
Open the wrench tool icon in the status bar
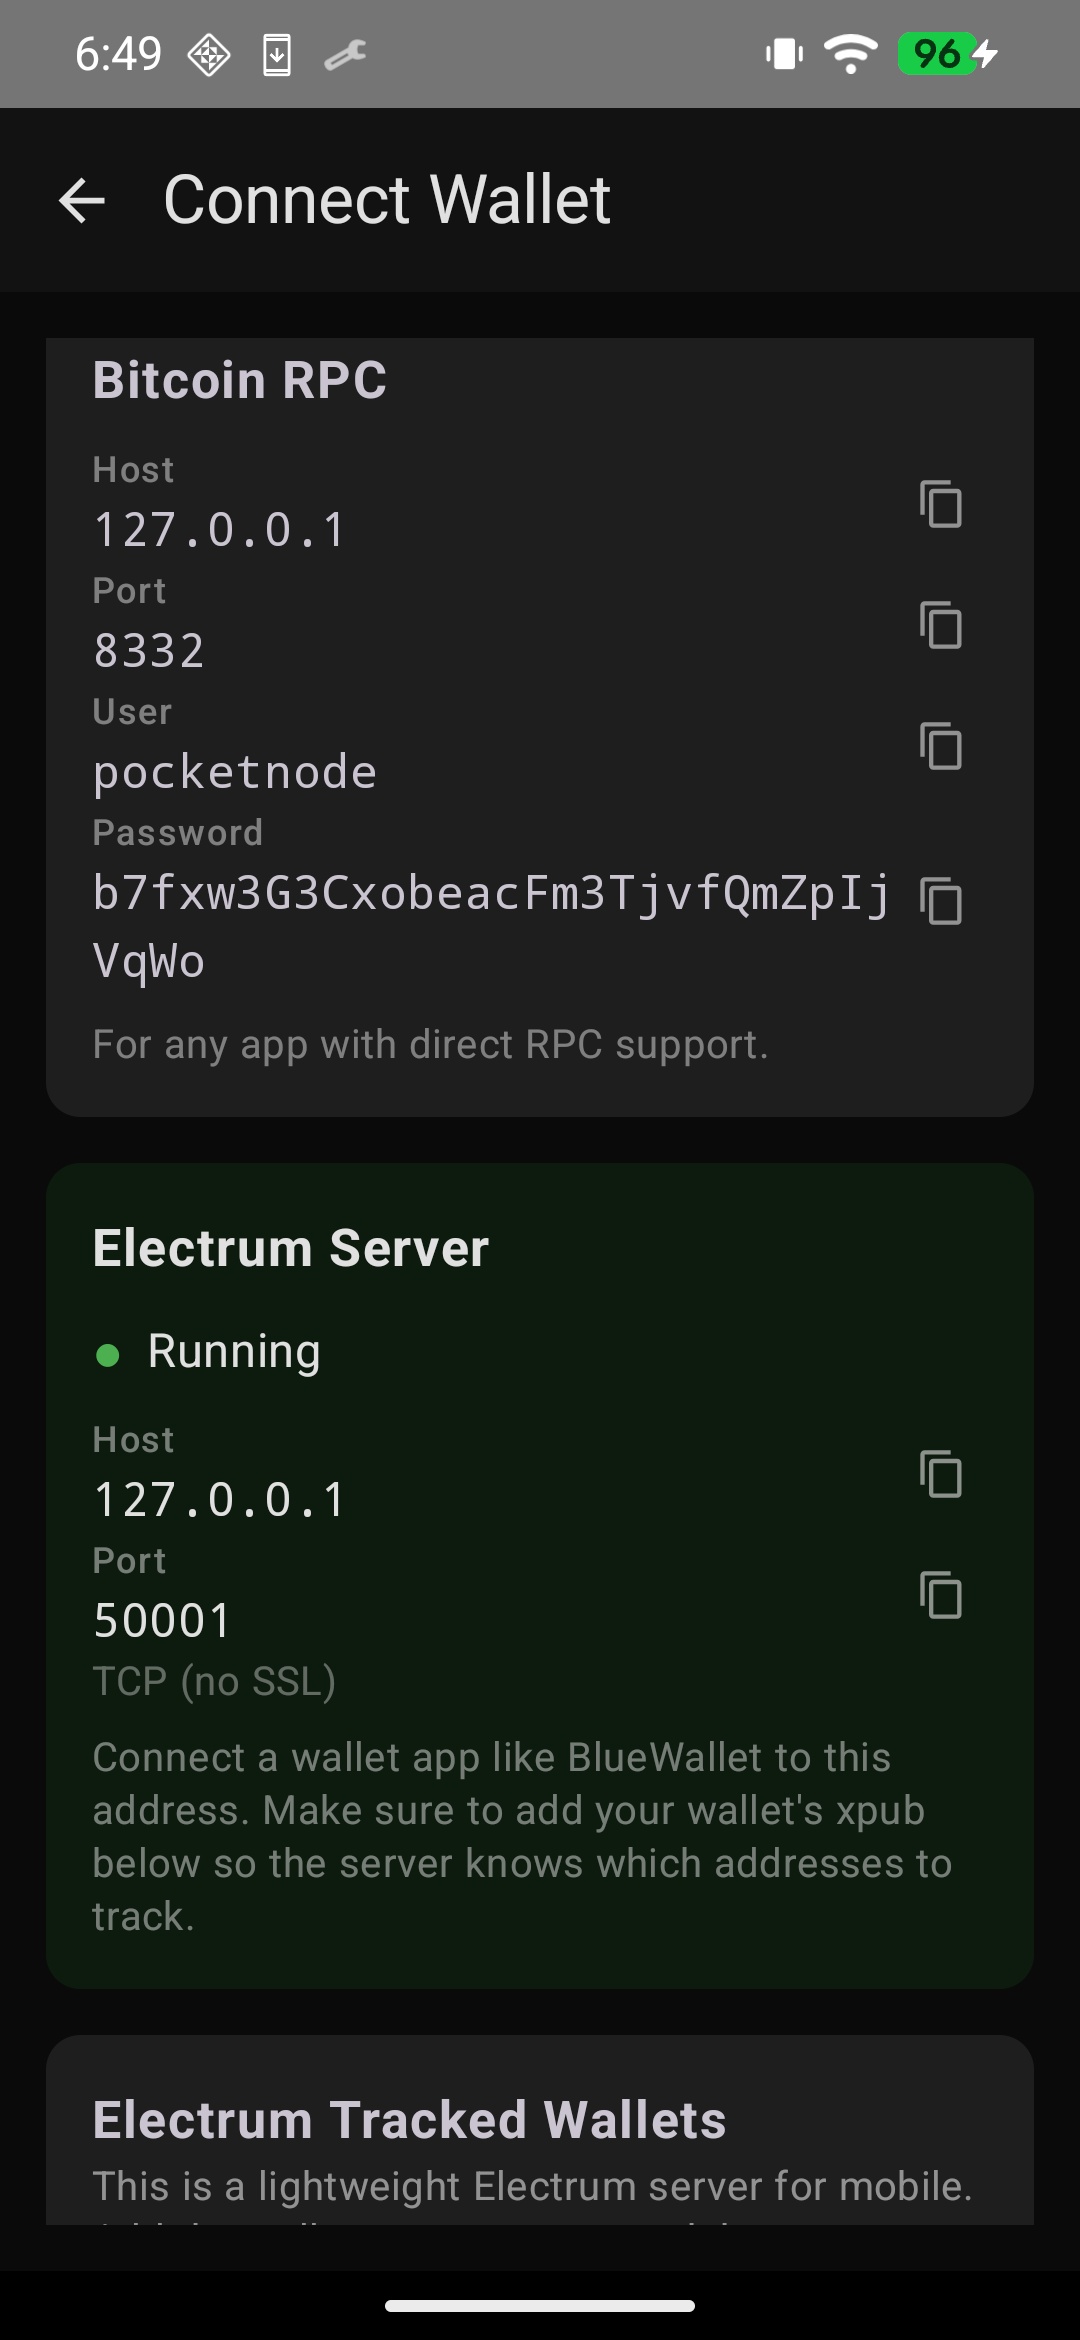(345, 54)
